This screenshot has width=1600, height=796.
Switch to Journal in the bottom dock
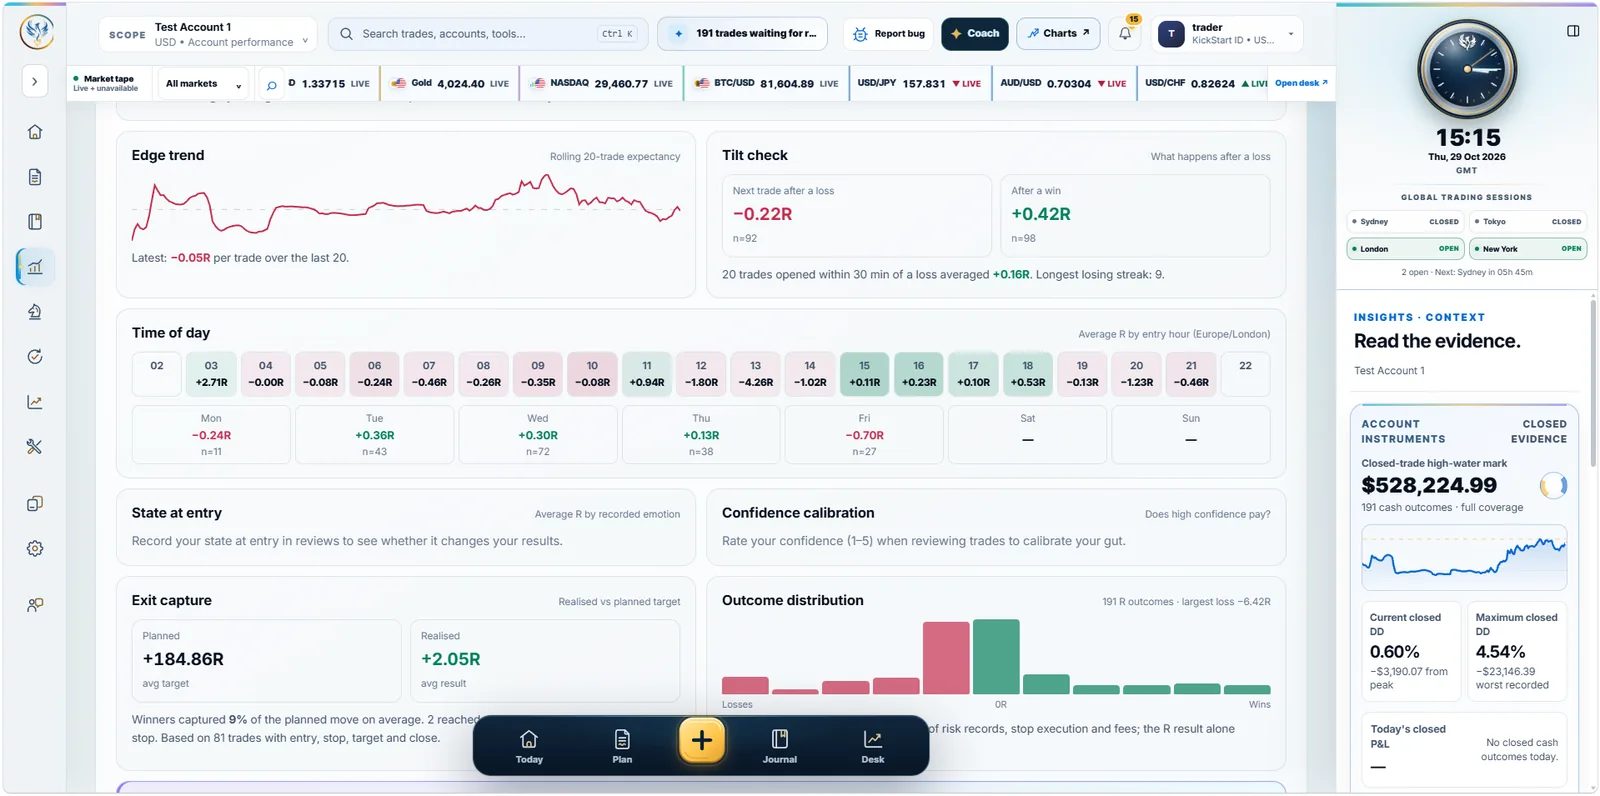pyautogui.click(x=780, y=746)
